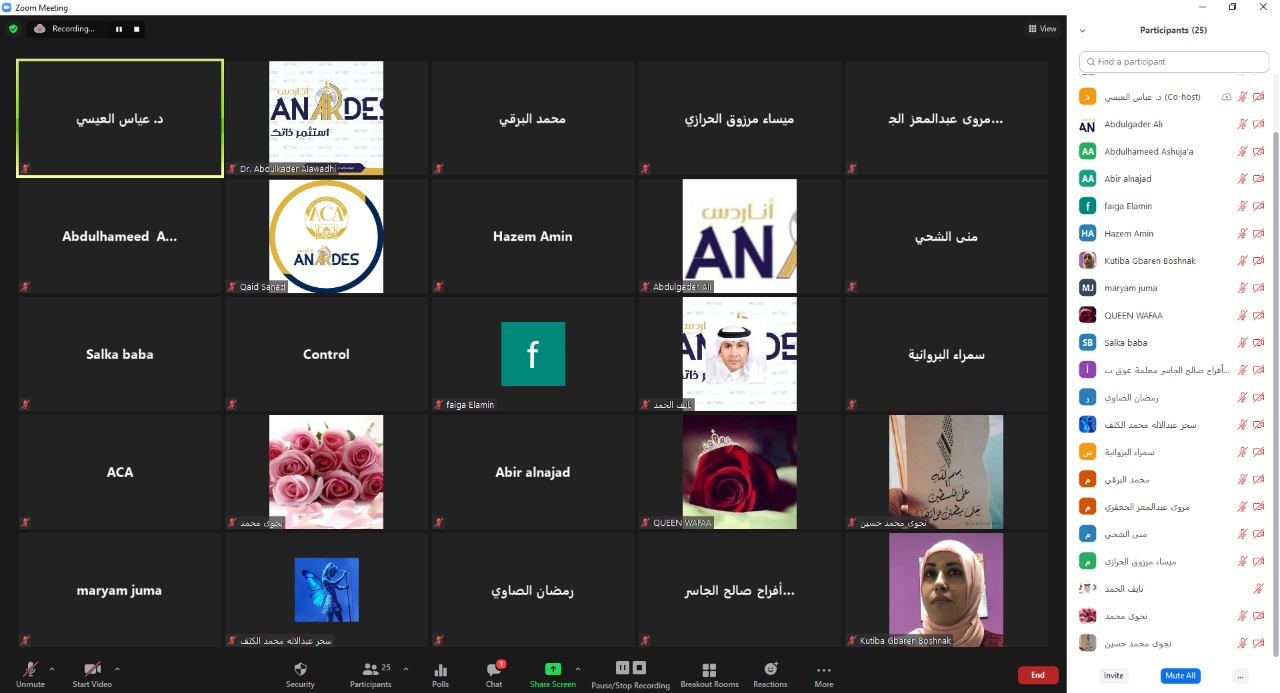Open the View layout menu
The image size is (1280, 693).
(x=1042, y=29)
